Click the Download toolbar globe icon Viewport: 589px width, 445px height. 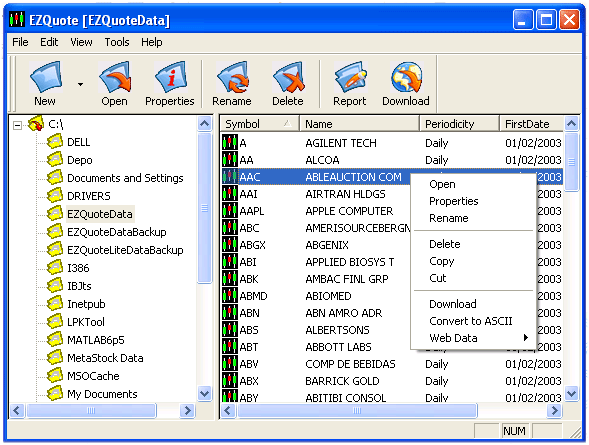point(406,77)
